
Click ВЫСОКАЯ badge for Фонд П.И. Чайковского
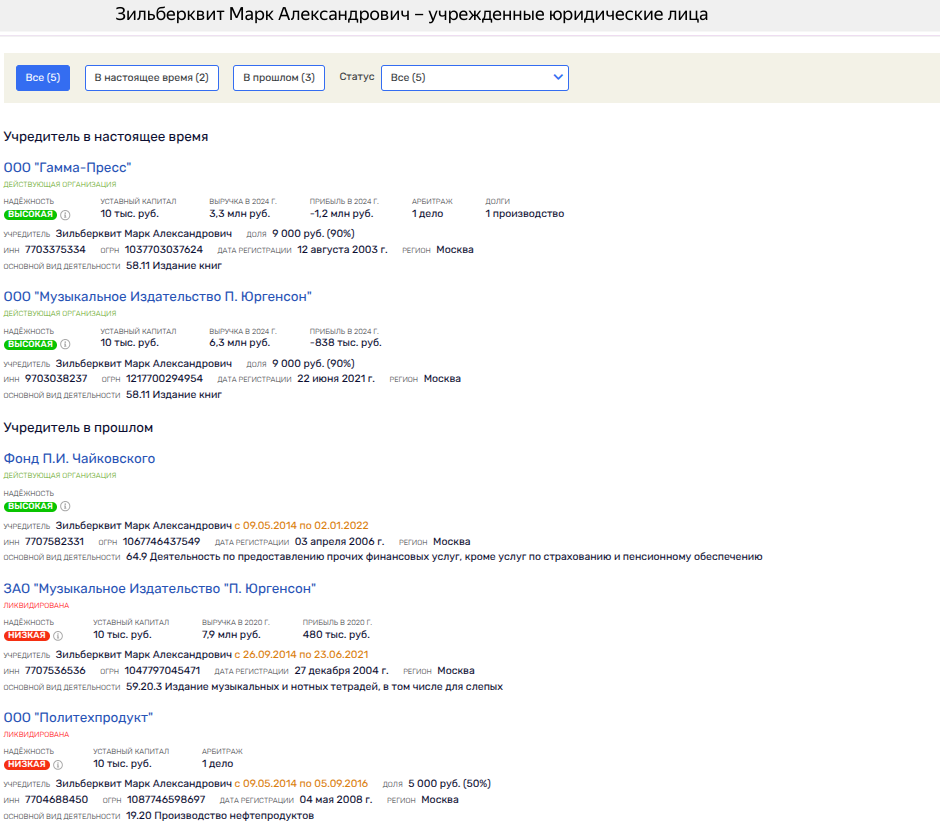click(30, 506)
